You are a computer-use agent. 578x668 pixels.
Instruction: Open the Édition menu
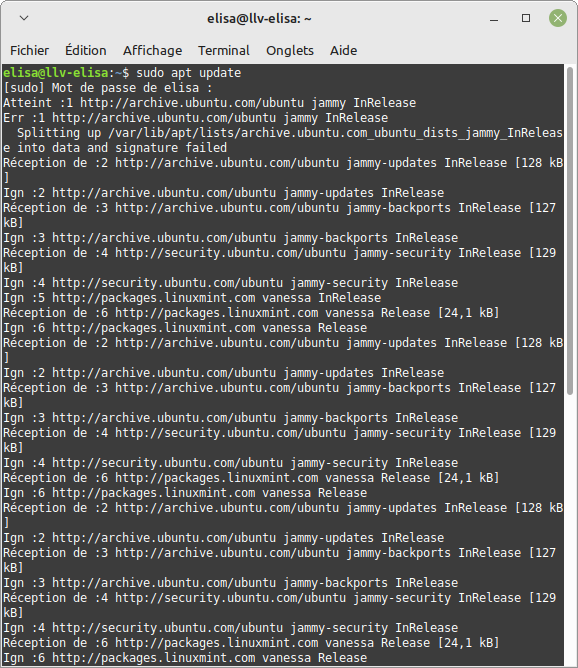point(86,51)
